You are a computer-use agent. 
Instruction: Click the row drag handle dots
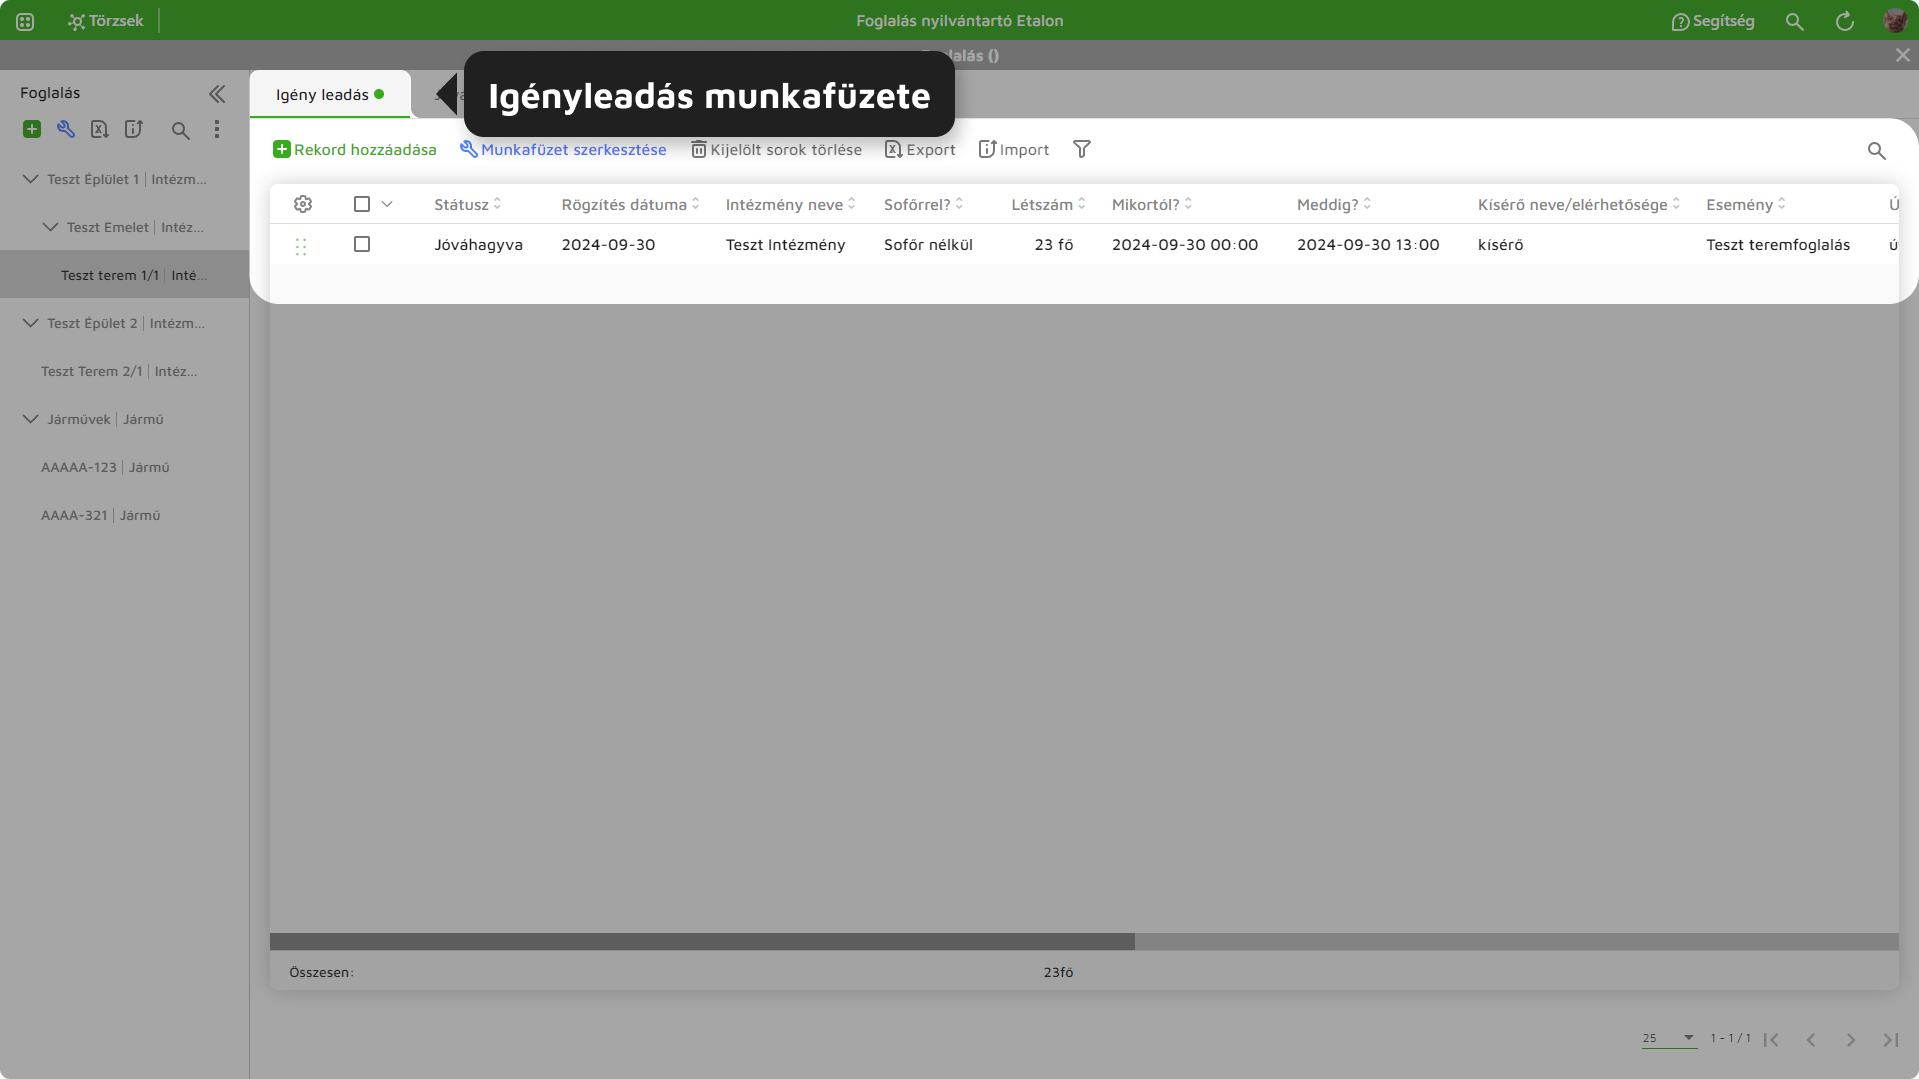(x=301, y=246)
